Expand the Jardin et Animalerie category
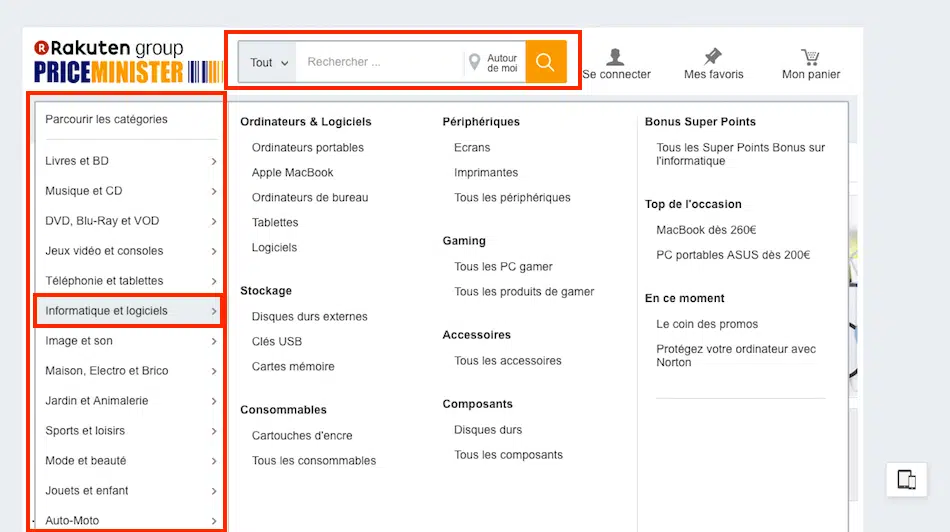The width and height of the screenshot is (950, 532). pos(130,401)
